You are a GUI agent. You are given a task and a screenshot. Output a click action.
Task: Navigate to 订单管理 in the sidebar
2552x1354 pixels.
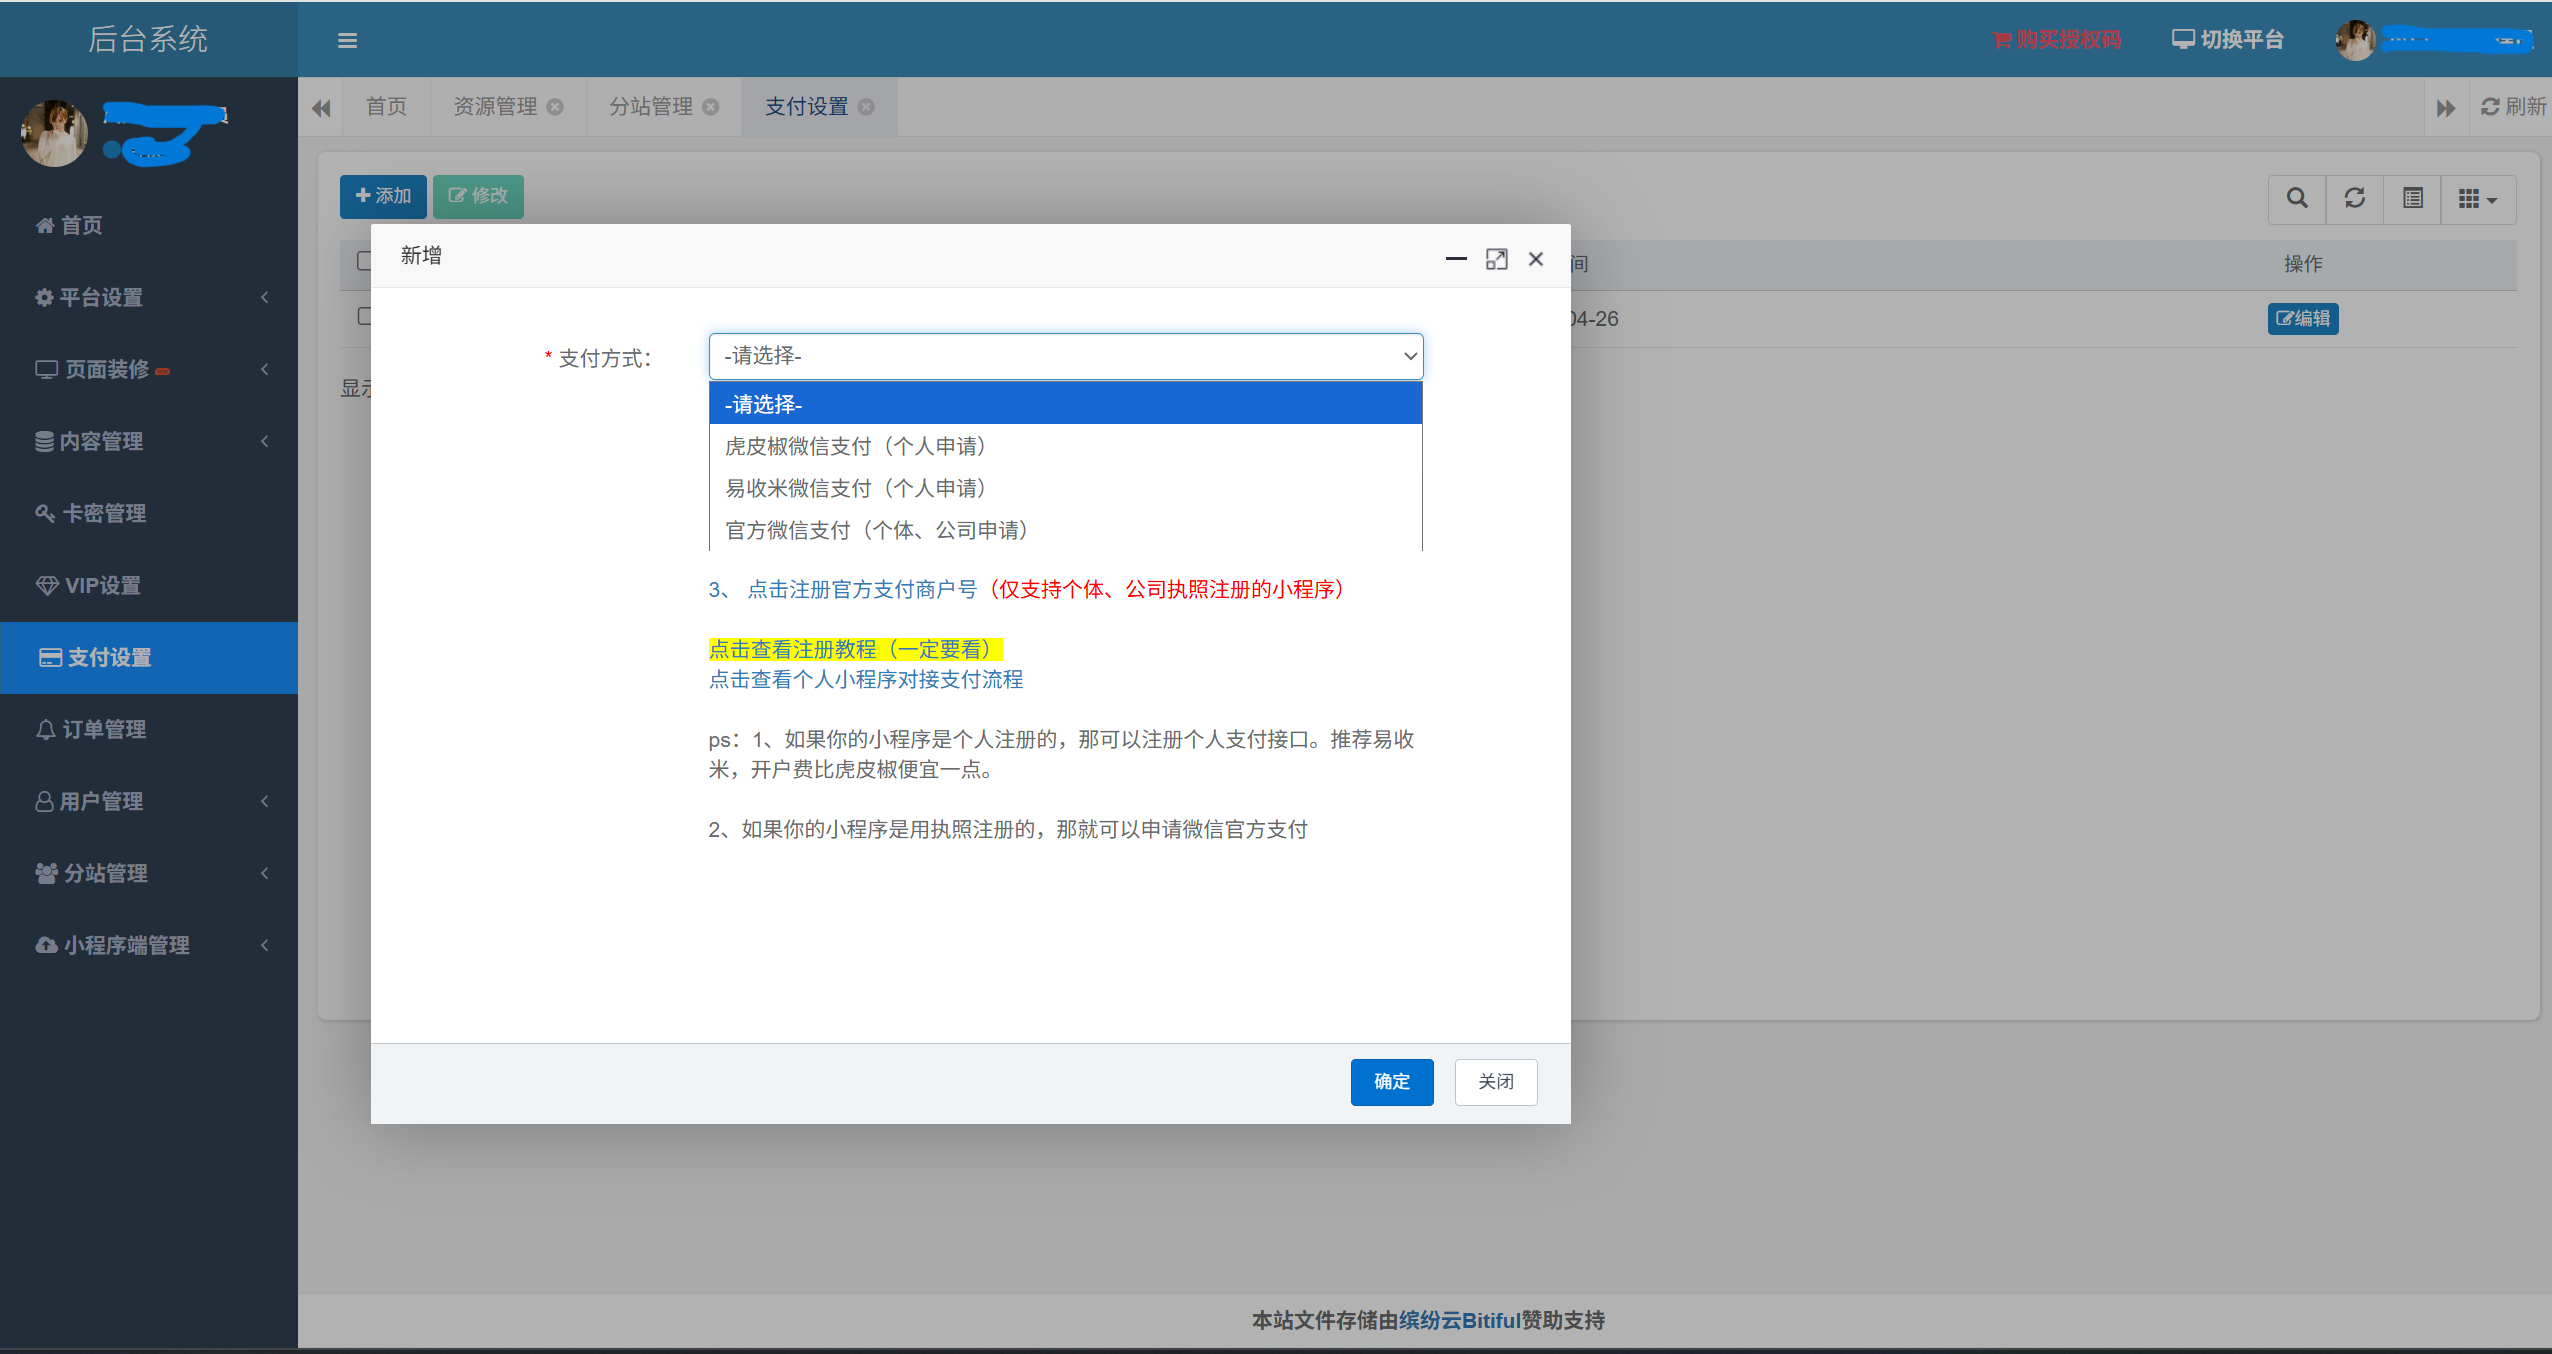click(104, 729)
